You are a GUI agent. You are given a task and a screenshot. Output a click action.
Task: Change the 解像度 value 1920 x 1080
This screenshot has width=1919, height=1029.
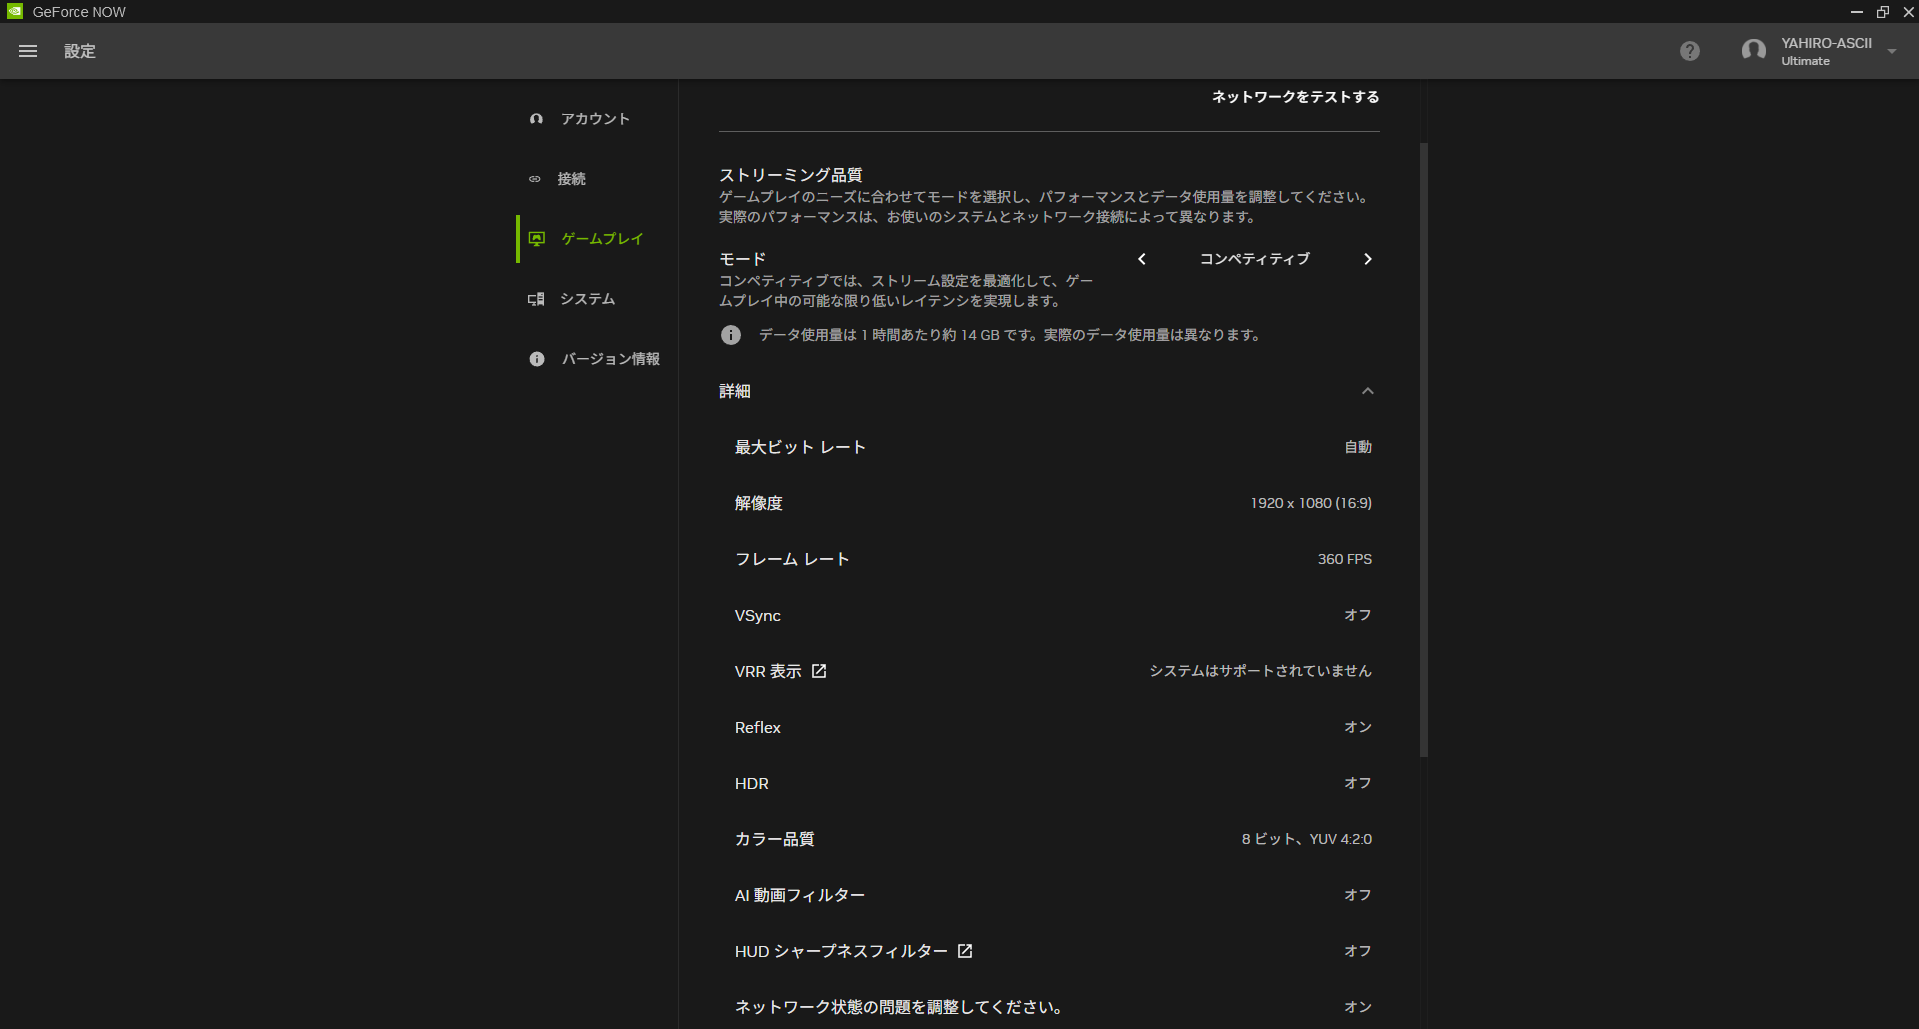pos(1311,503)
